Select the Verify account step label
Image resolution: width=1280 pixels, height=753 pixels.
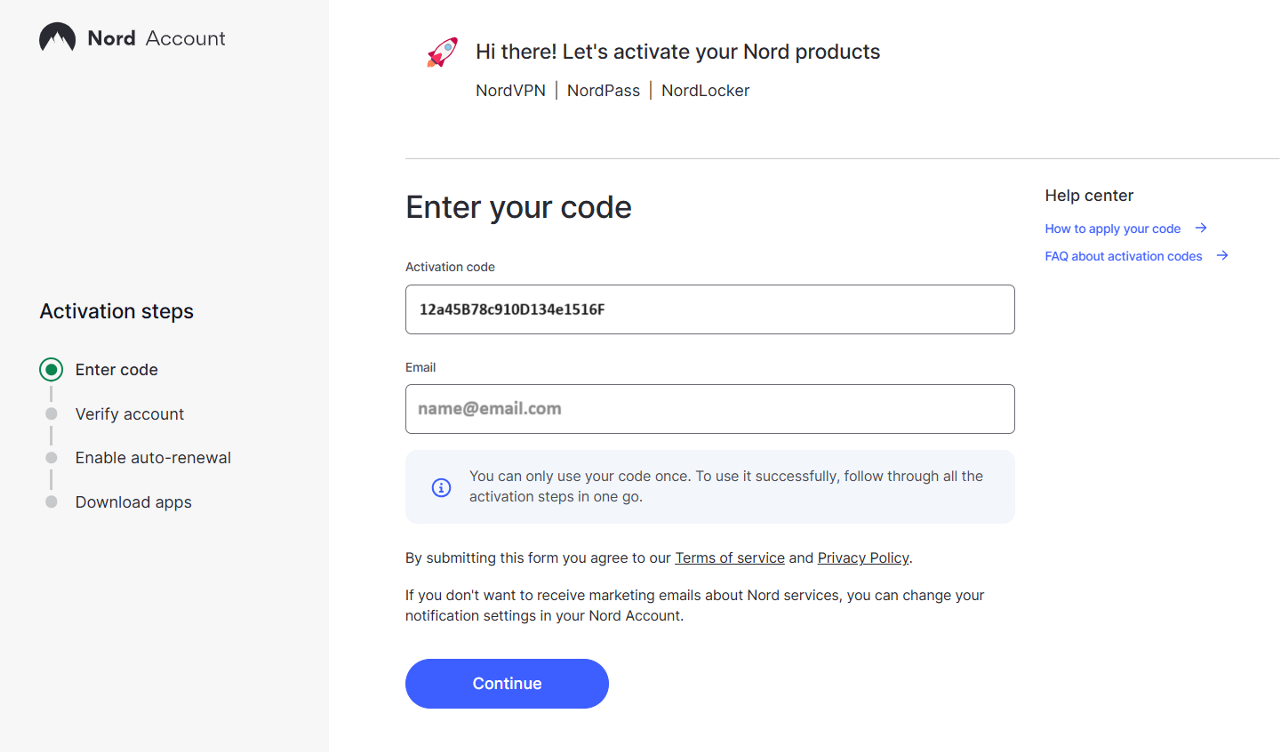click(129, 414)
